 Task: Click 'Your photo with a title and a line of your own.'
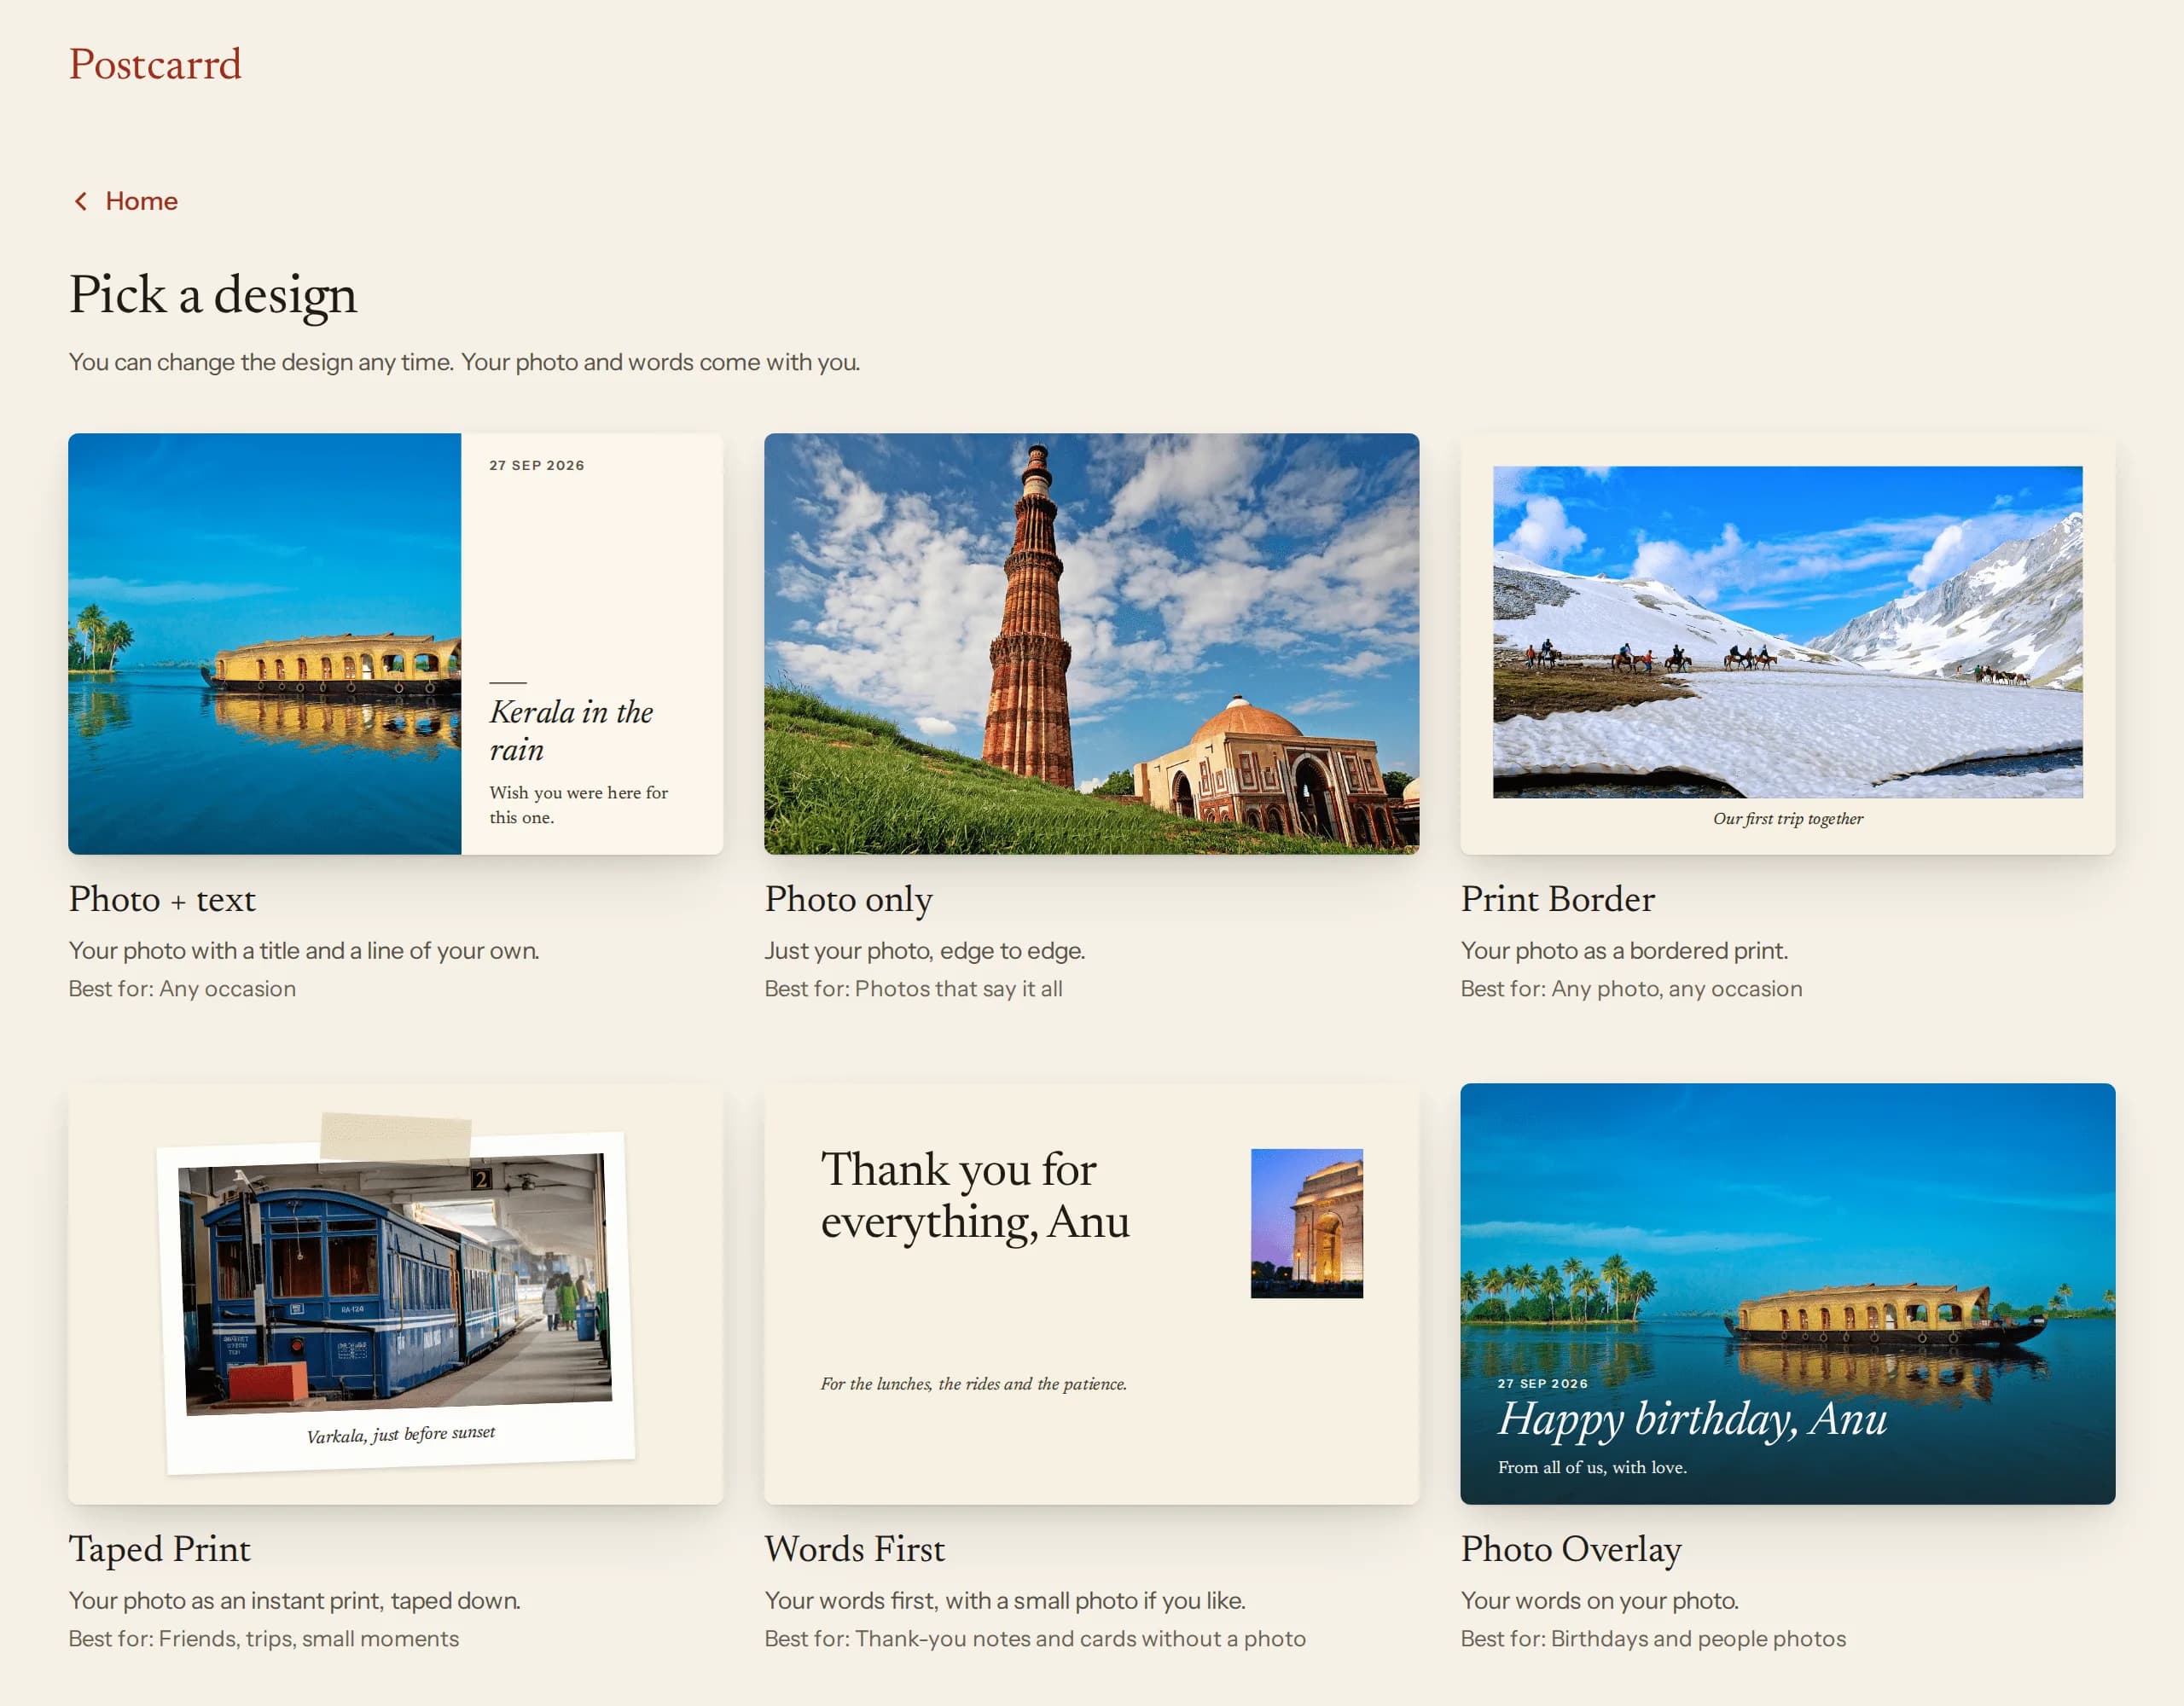click(x=304, y=950)
